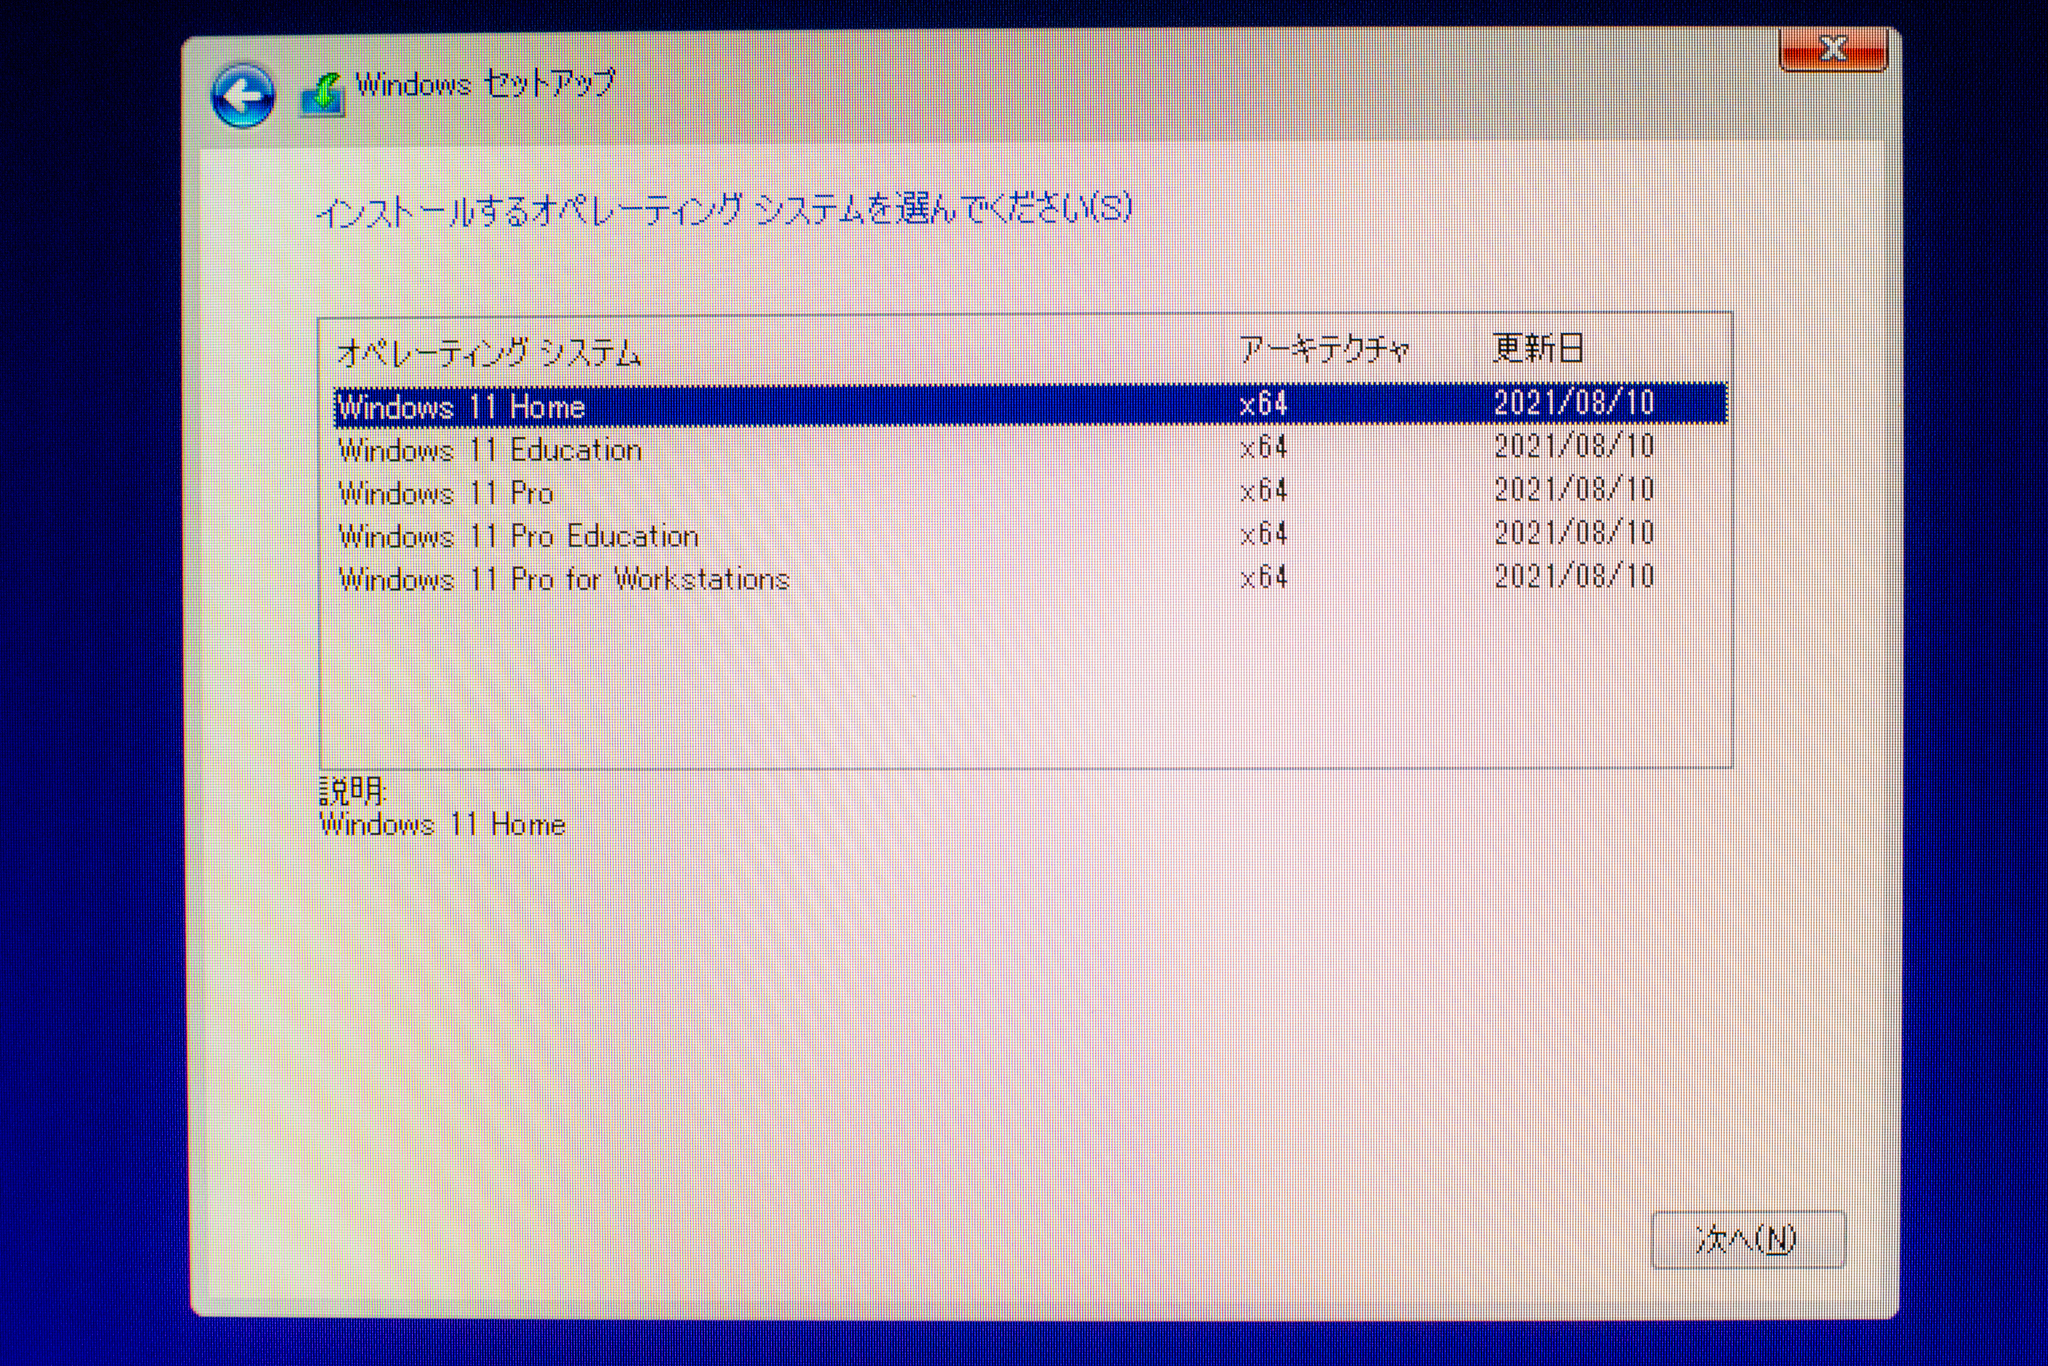Click date cell of Pro for Workstations row
The width and height of the screenshot is (2048, 1366).
click(x=1574, y=577)
